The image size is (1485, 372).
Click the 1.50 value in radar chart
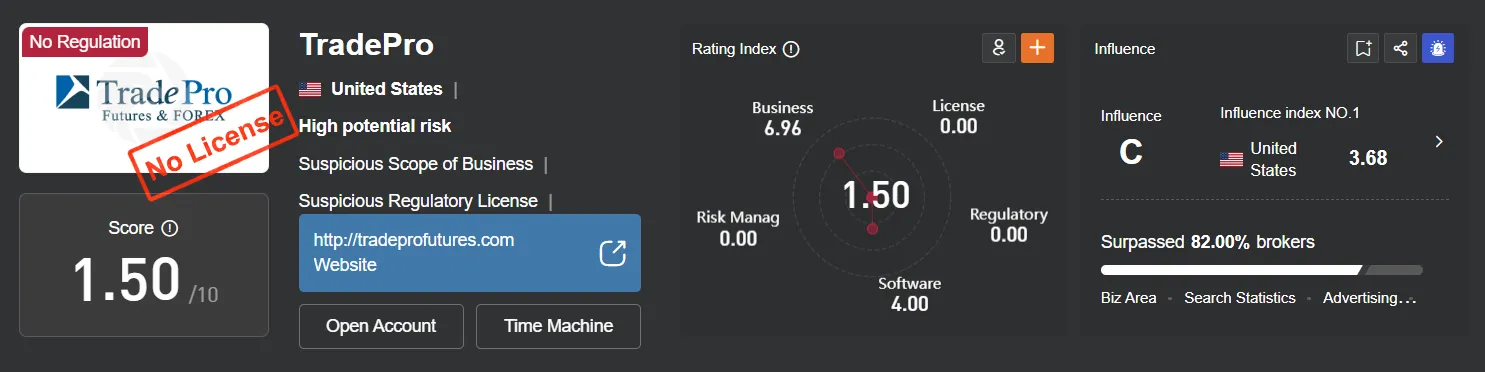(876, 195)
